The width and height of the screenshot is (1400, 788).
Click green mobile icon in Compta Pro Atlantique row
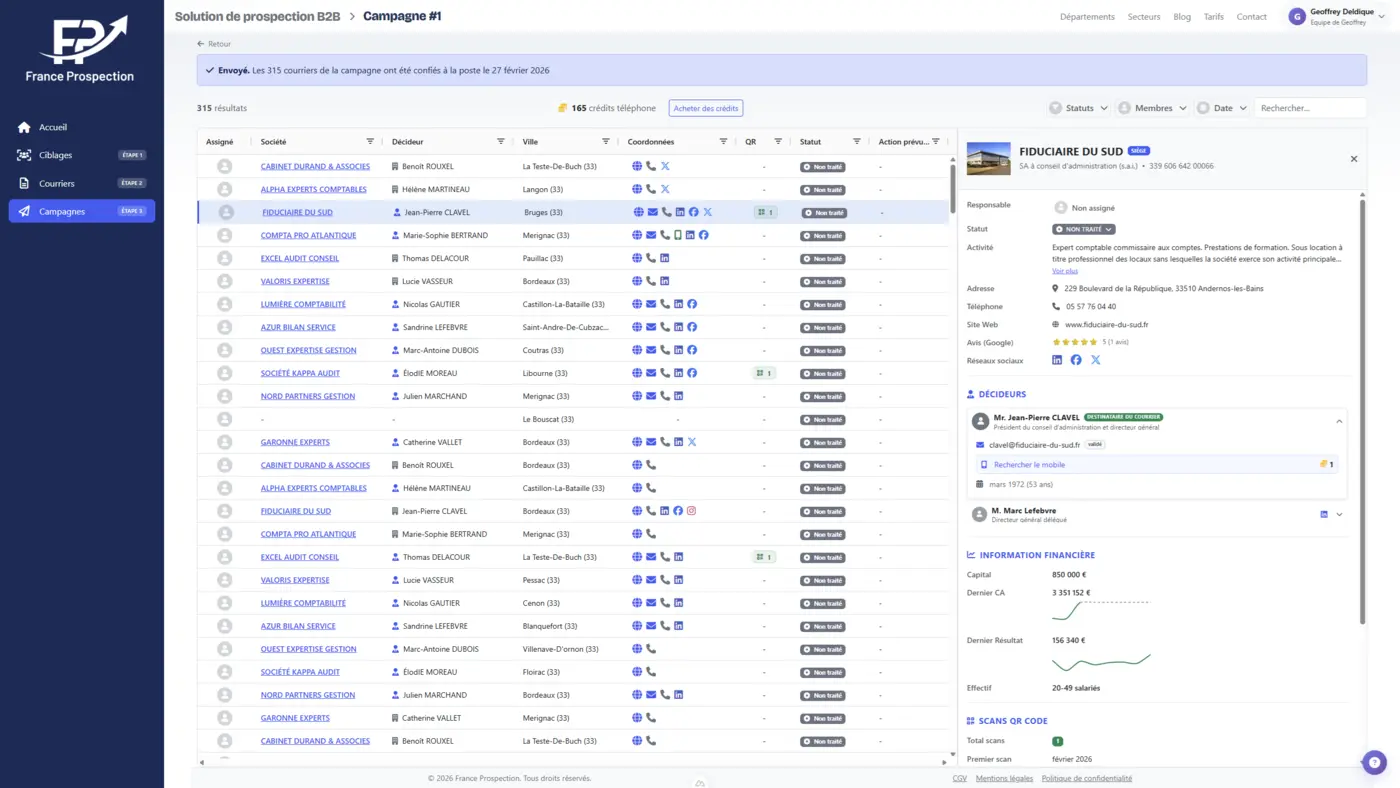[678, 236]
